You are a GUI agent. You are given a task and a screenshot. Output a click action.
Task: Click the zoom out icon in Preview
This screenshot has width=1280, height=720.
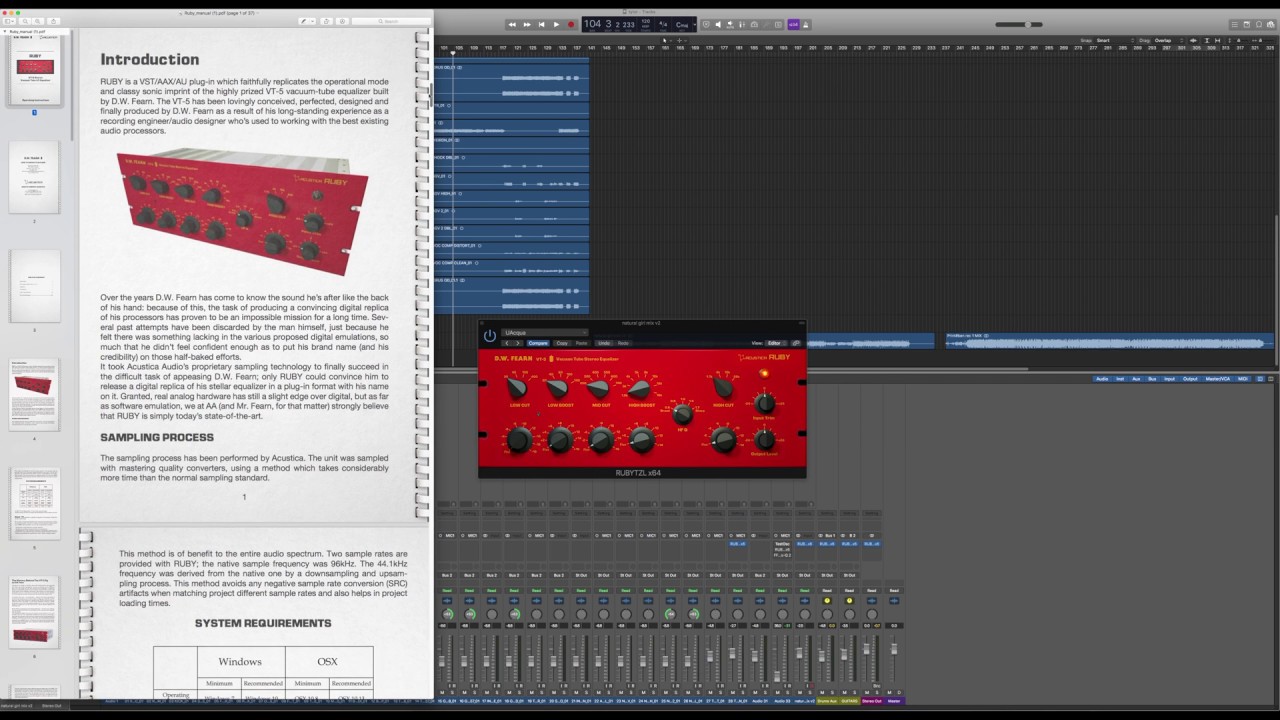click(25, 21)
